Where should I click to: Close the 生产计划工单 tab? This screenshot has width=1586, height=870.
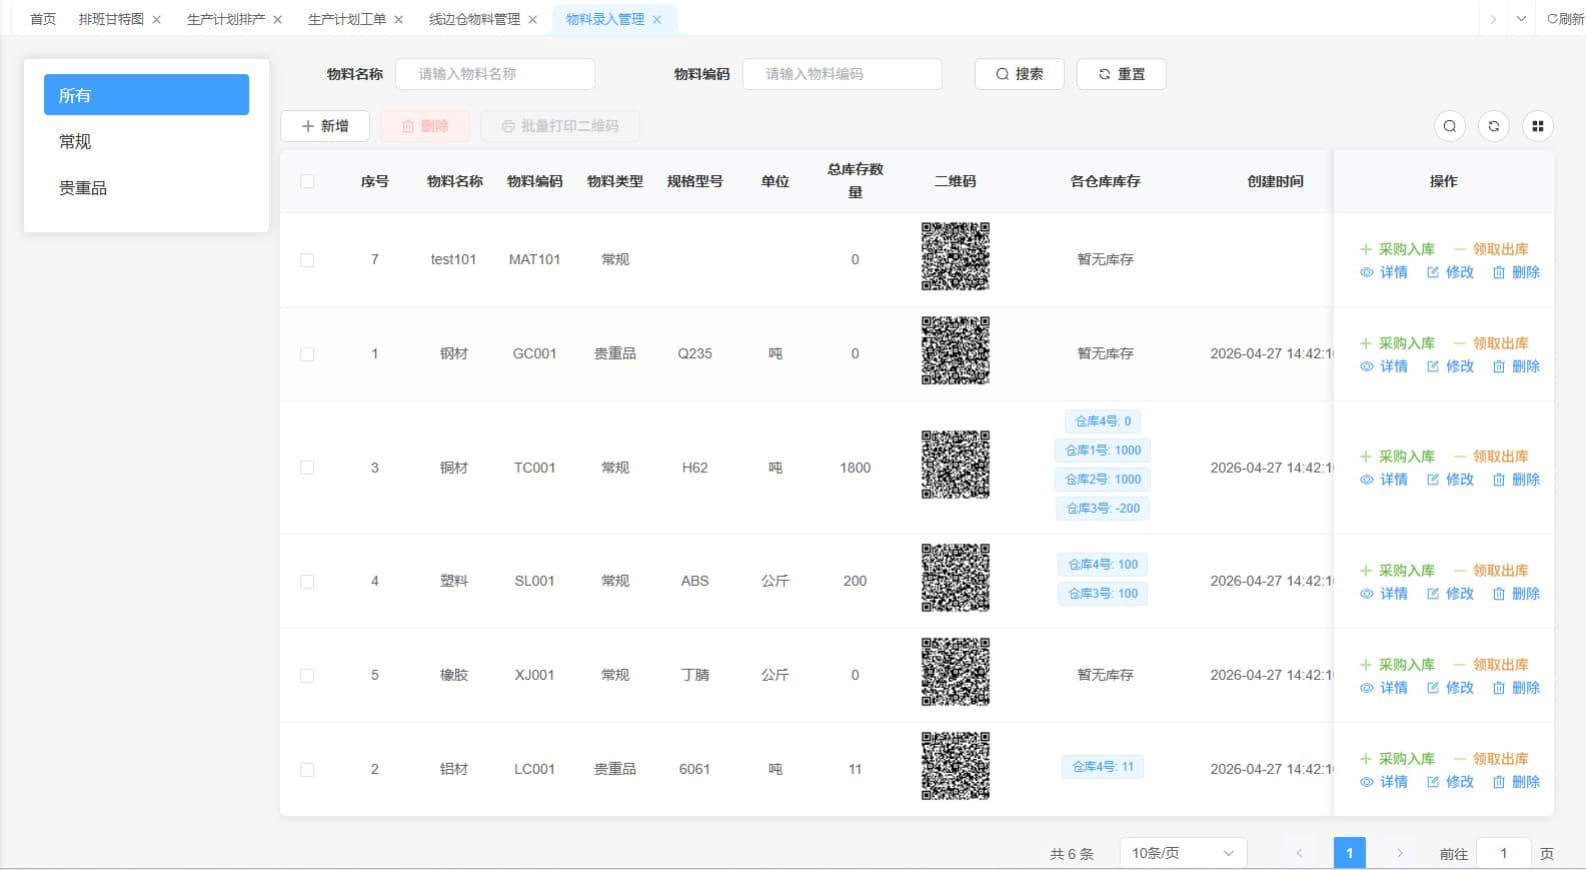398,20
